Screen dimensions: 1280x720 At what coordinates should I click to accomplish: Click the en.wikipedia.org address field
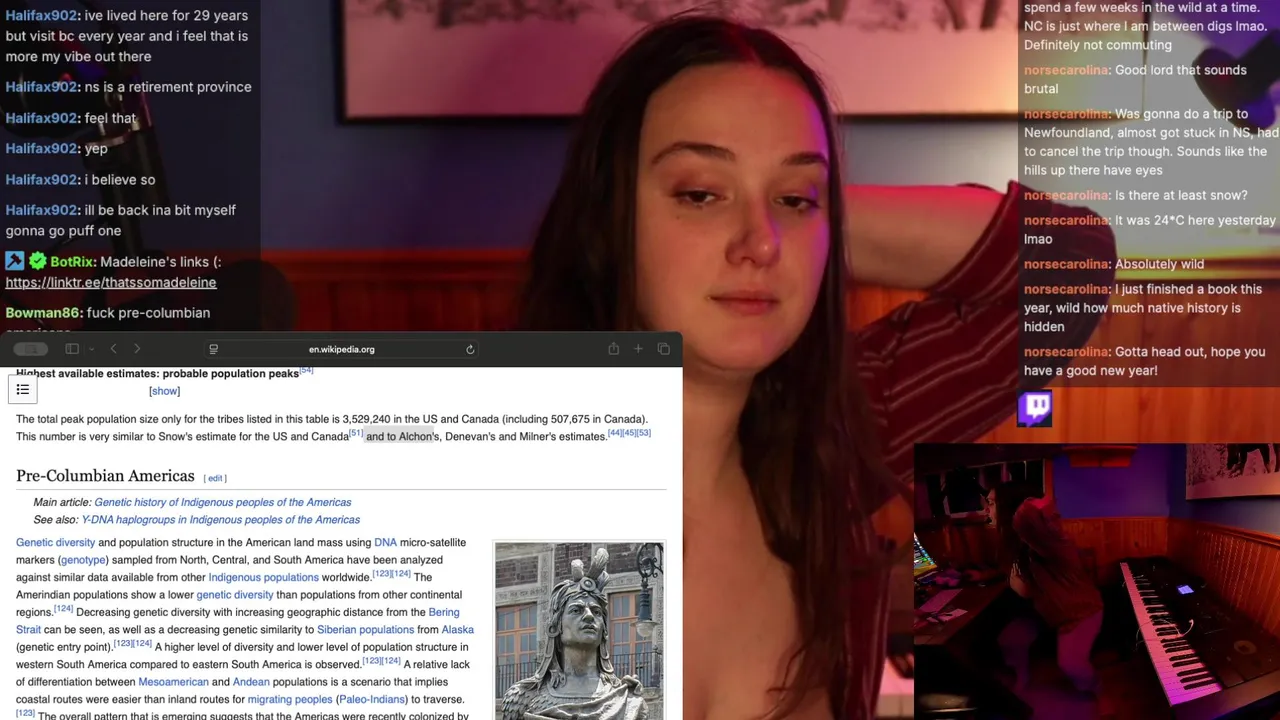coord(341,349)
